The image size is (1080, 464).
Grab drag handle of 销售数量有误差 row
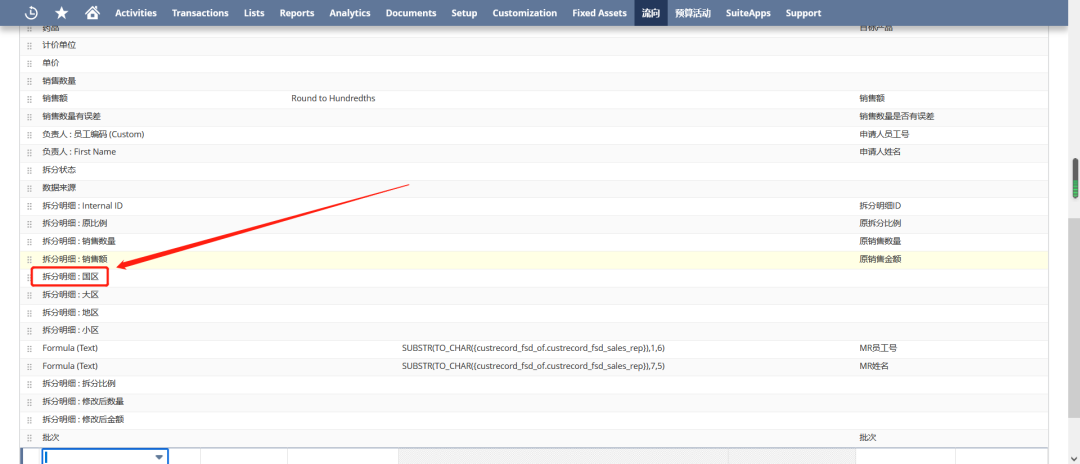[x=30, y=117]
